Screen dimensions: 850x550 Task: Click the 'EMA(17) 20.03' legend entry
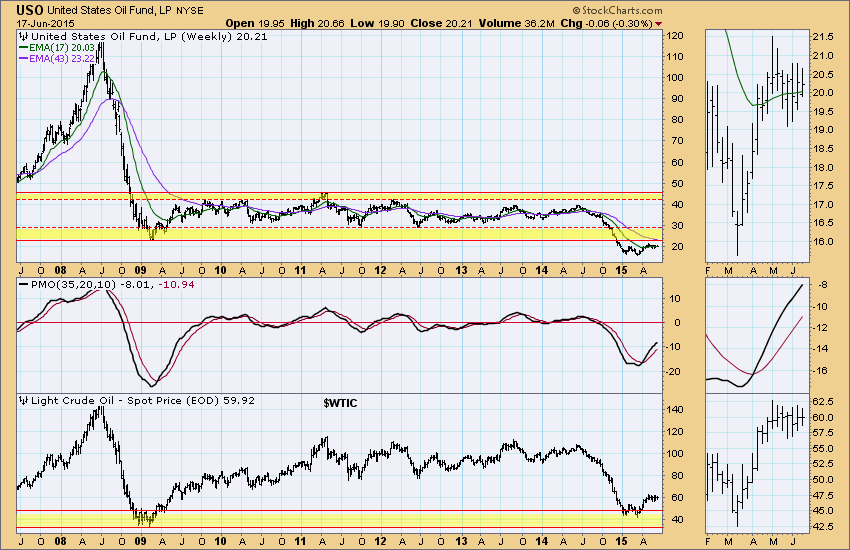click(62, 48)
